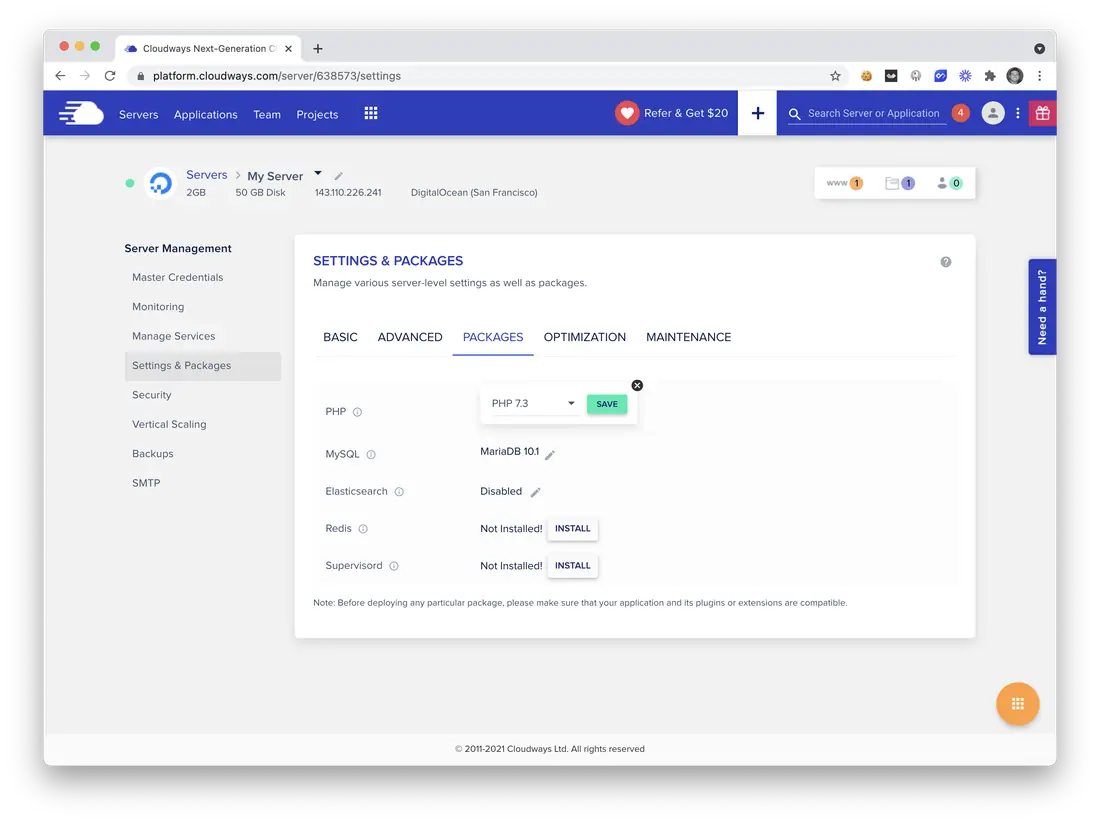Viewport: 1100px width, 823px height.
Task: Open notifications badge showing 4
Action: tap(960, 113)
